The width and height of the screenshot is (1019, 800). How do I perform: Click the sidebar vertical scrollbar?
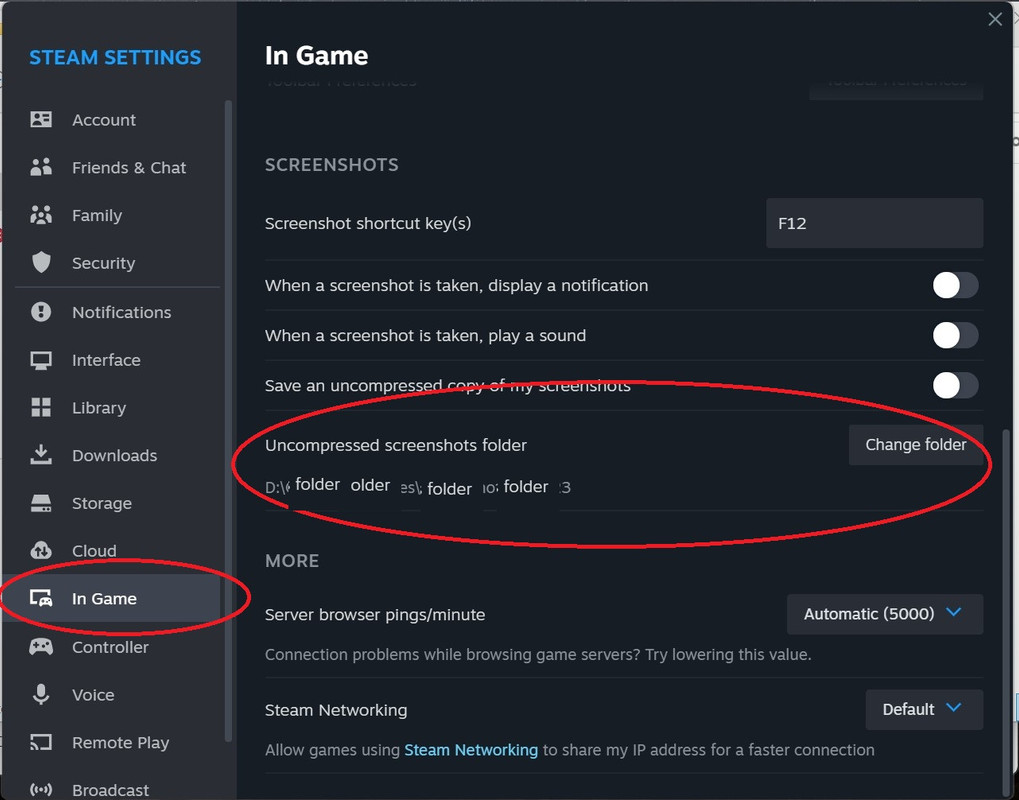228,420
